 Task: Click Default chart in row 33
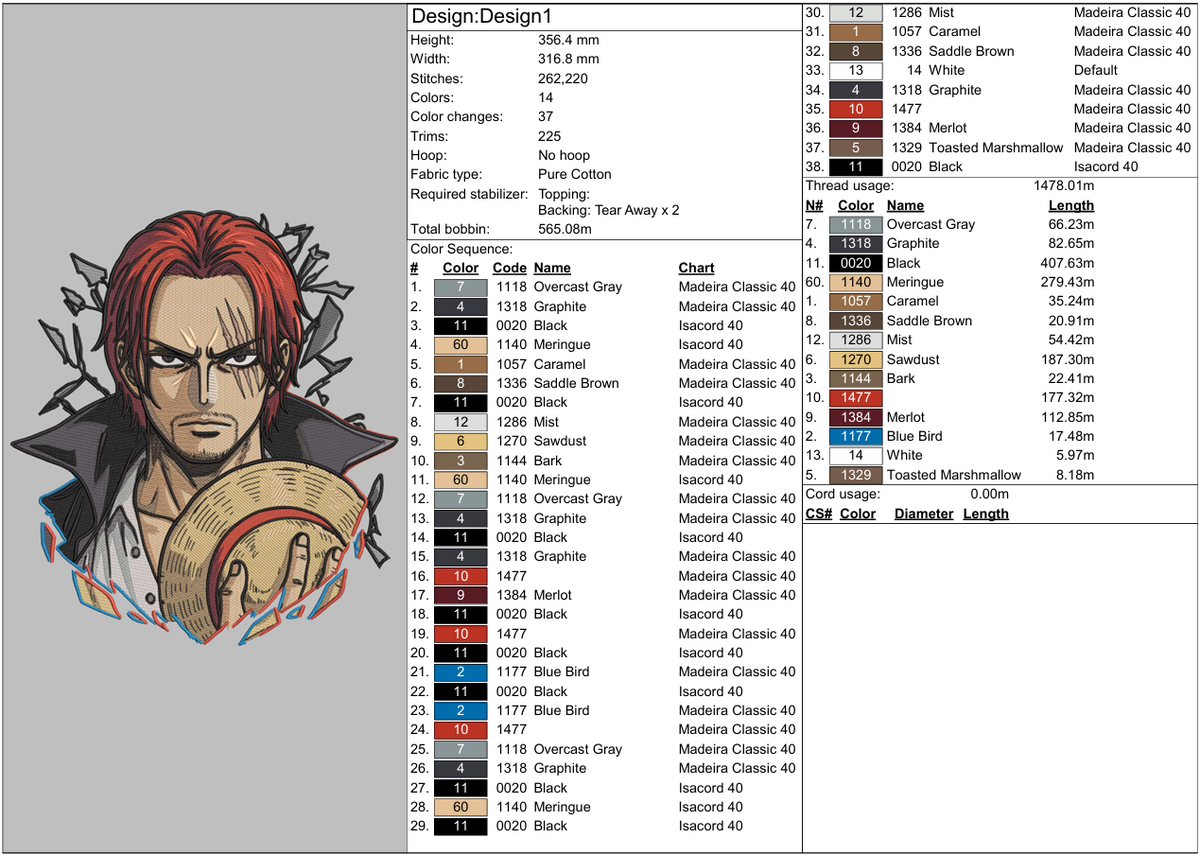pyautogui.click(x=1096, y=70)
